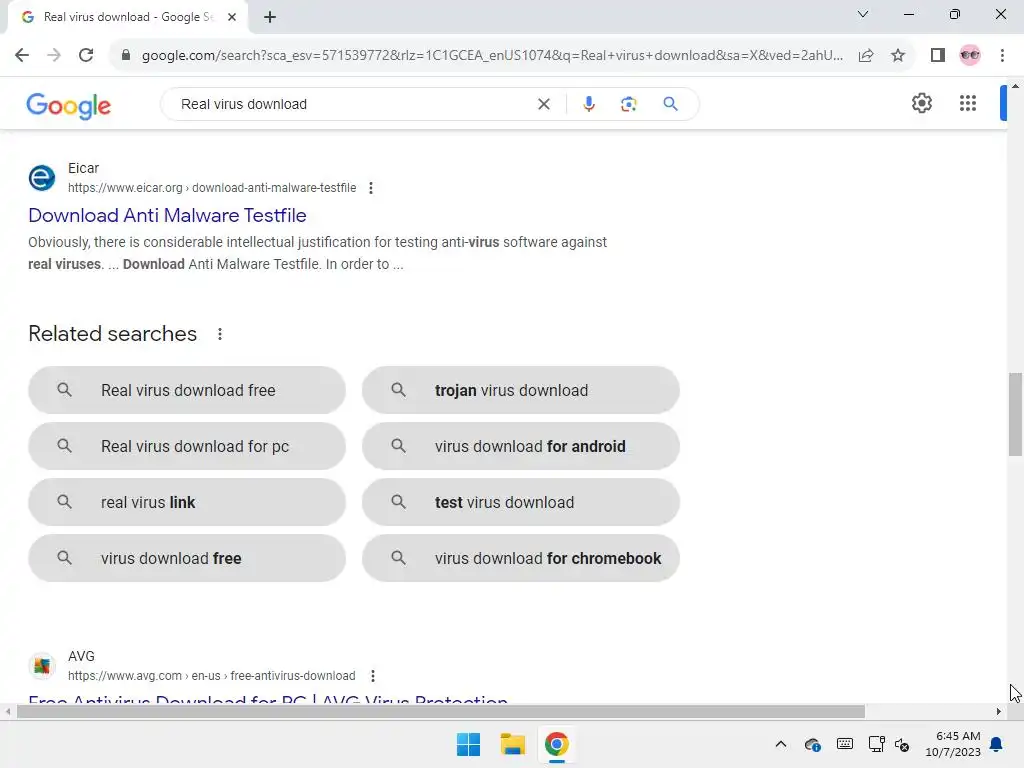Click the Eicar site URL breadcrumb
Image resolution: width=1024 pixels, height=768 pixels.
coord(212,188)
